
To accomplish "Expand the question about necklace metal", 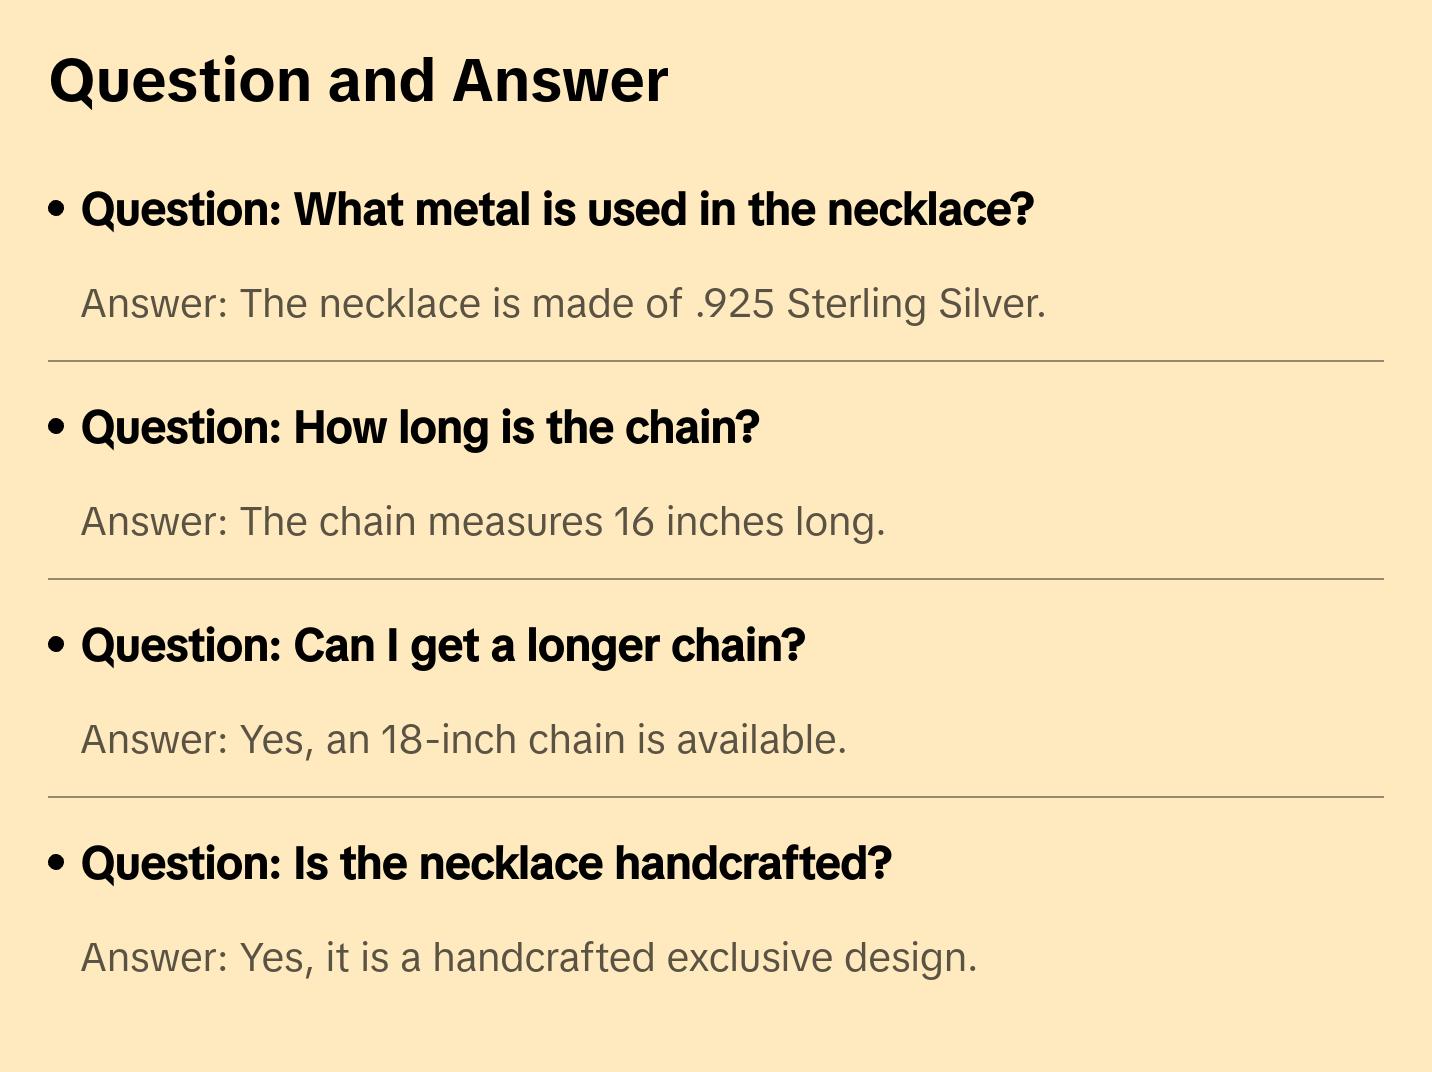I will click(x=557, y=210).
